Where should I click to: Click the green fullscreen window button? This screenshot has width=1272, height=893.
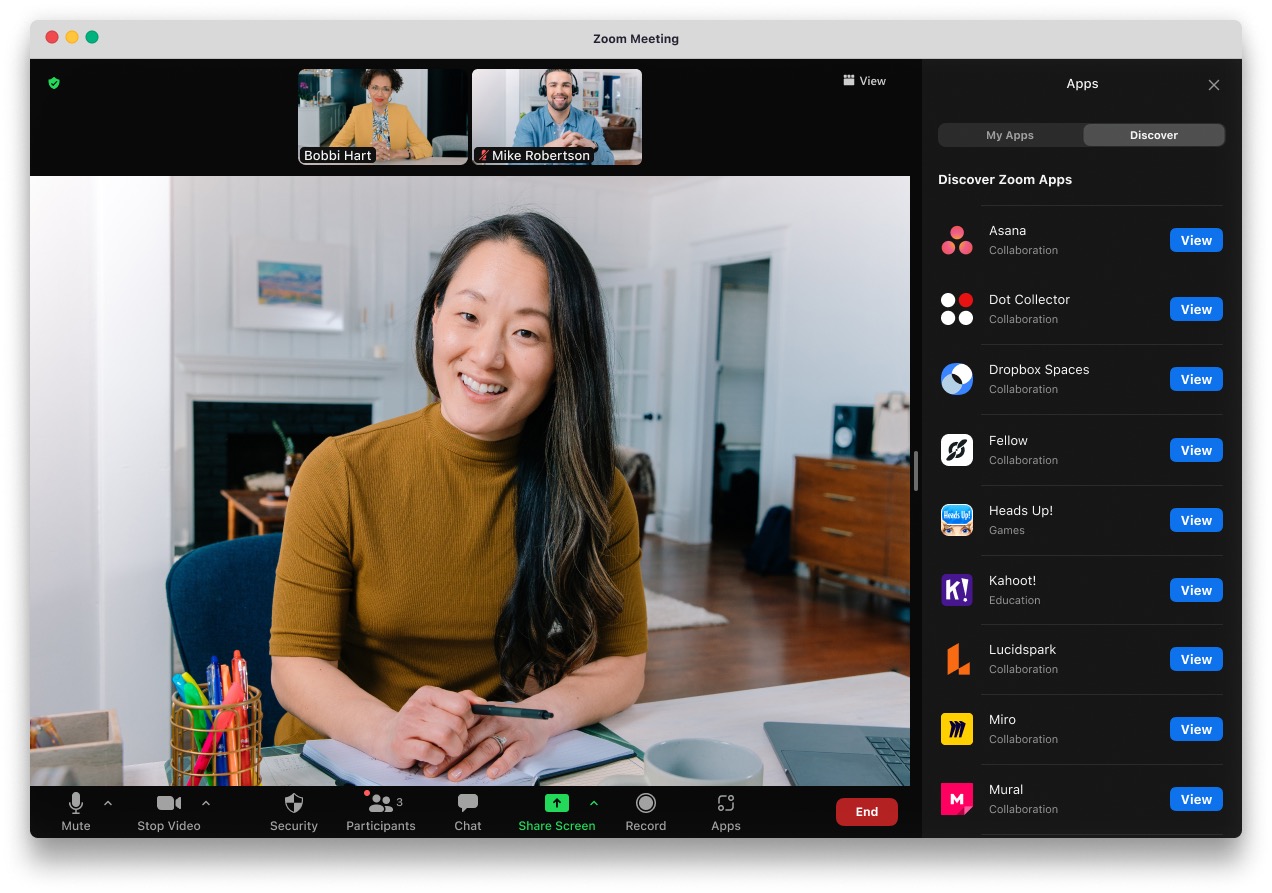point(92,37)
